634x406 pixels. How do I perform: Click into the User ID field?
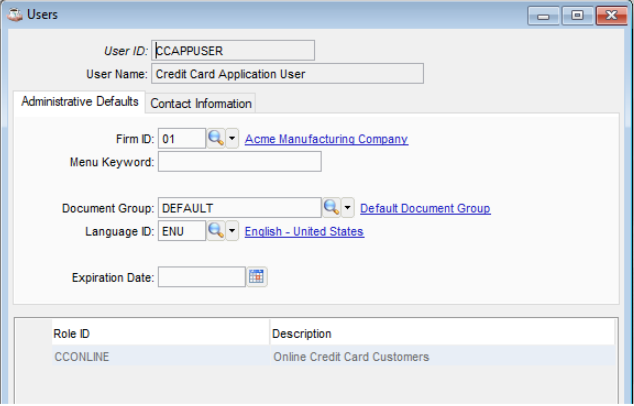tap(233, 50)
